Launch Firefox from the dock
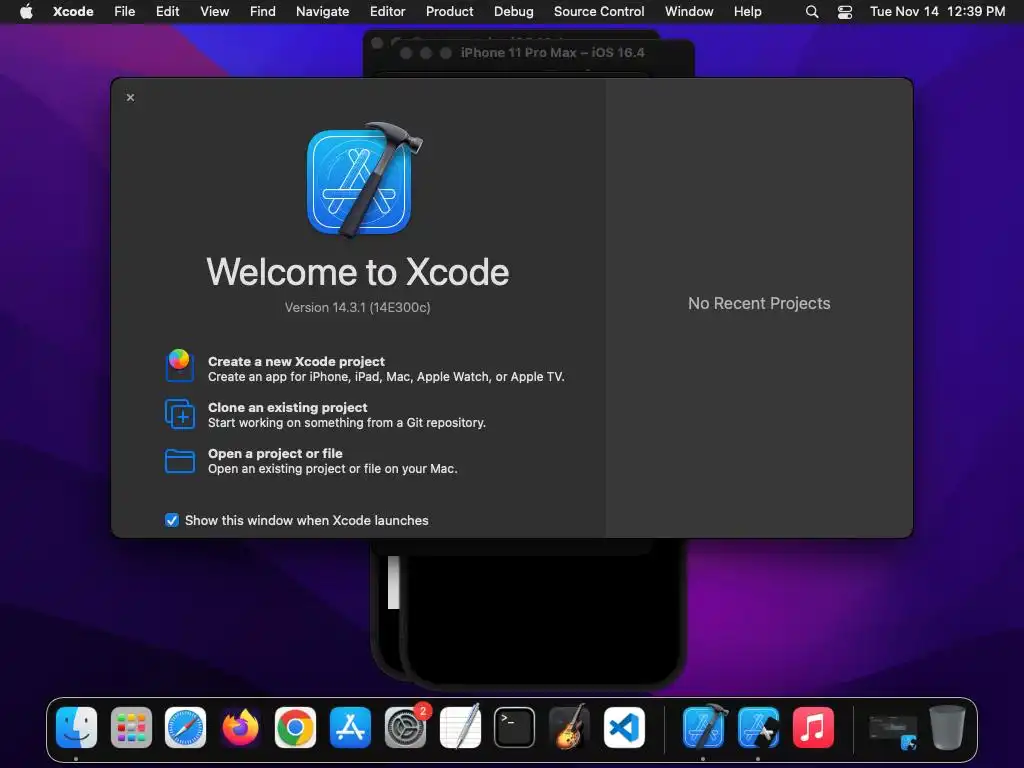 click(x=240, y=728)
